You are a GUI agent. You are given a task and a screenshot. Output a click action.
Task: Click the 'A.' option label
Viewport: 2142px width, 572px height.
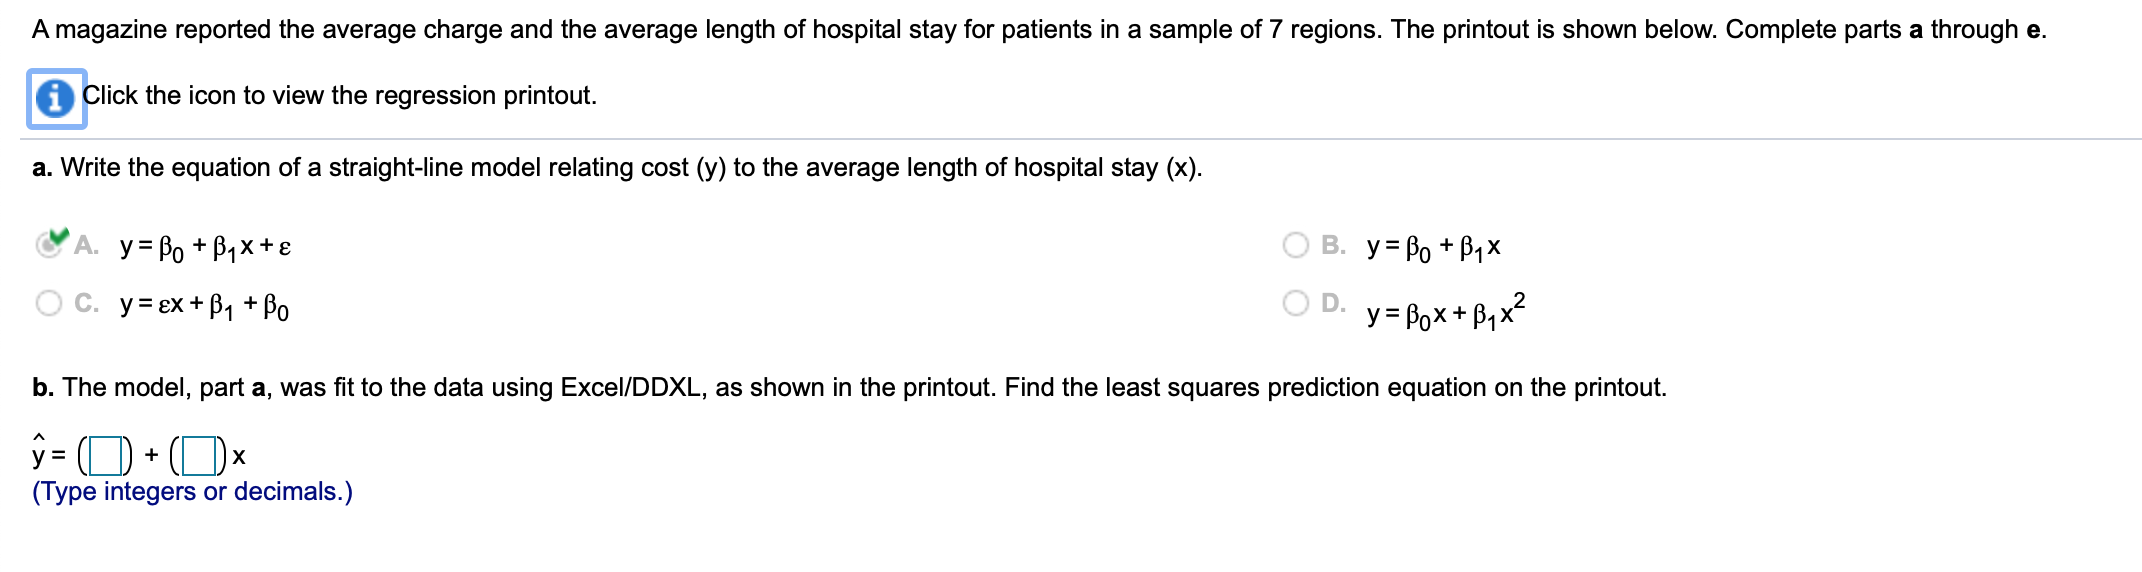click(86, 245)
